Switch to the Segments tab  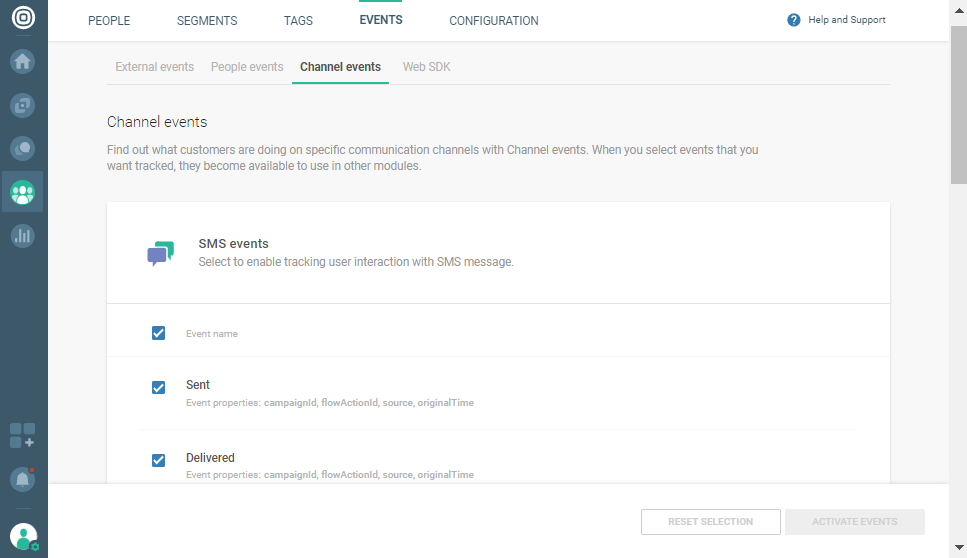(207, 21)
